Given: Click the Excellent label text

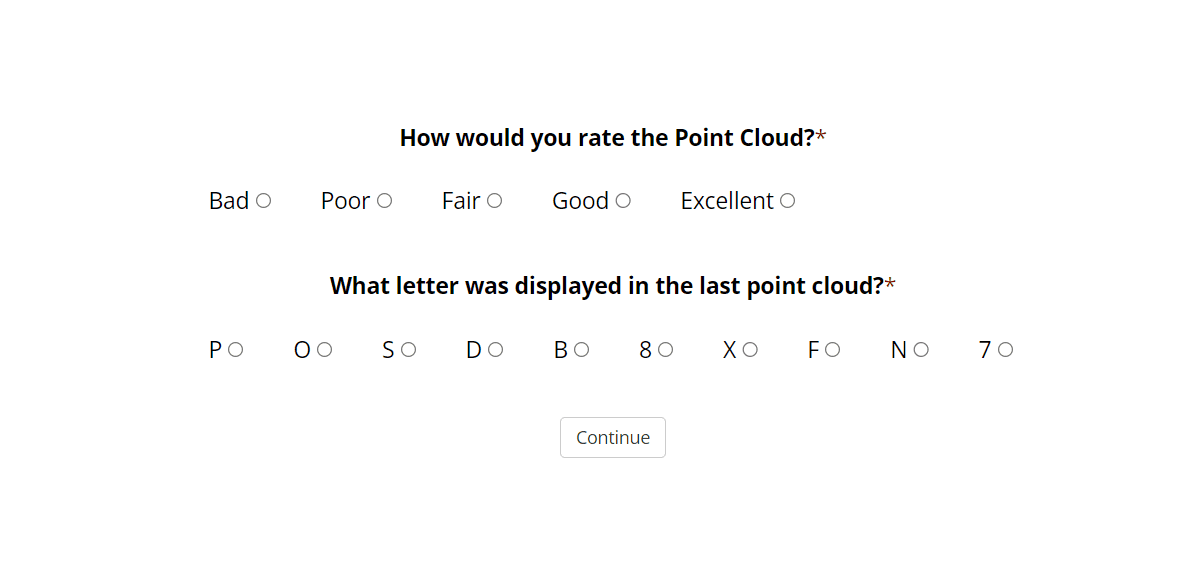Looking at the screenshot, I should coord(726,201).
